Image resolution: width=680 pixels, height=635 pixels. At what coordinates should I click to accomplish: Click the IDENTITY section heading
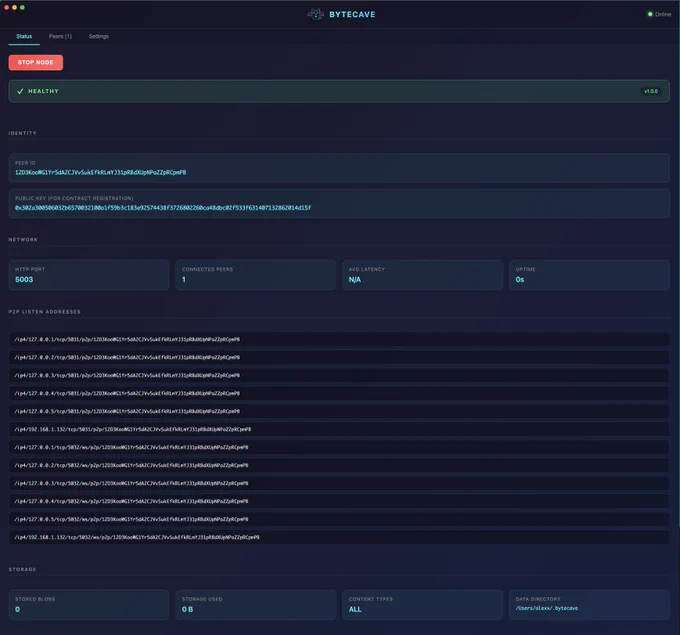[23, 133]
